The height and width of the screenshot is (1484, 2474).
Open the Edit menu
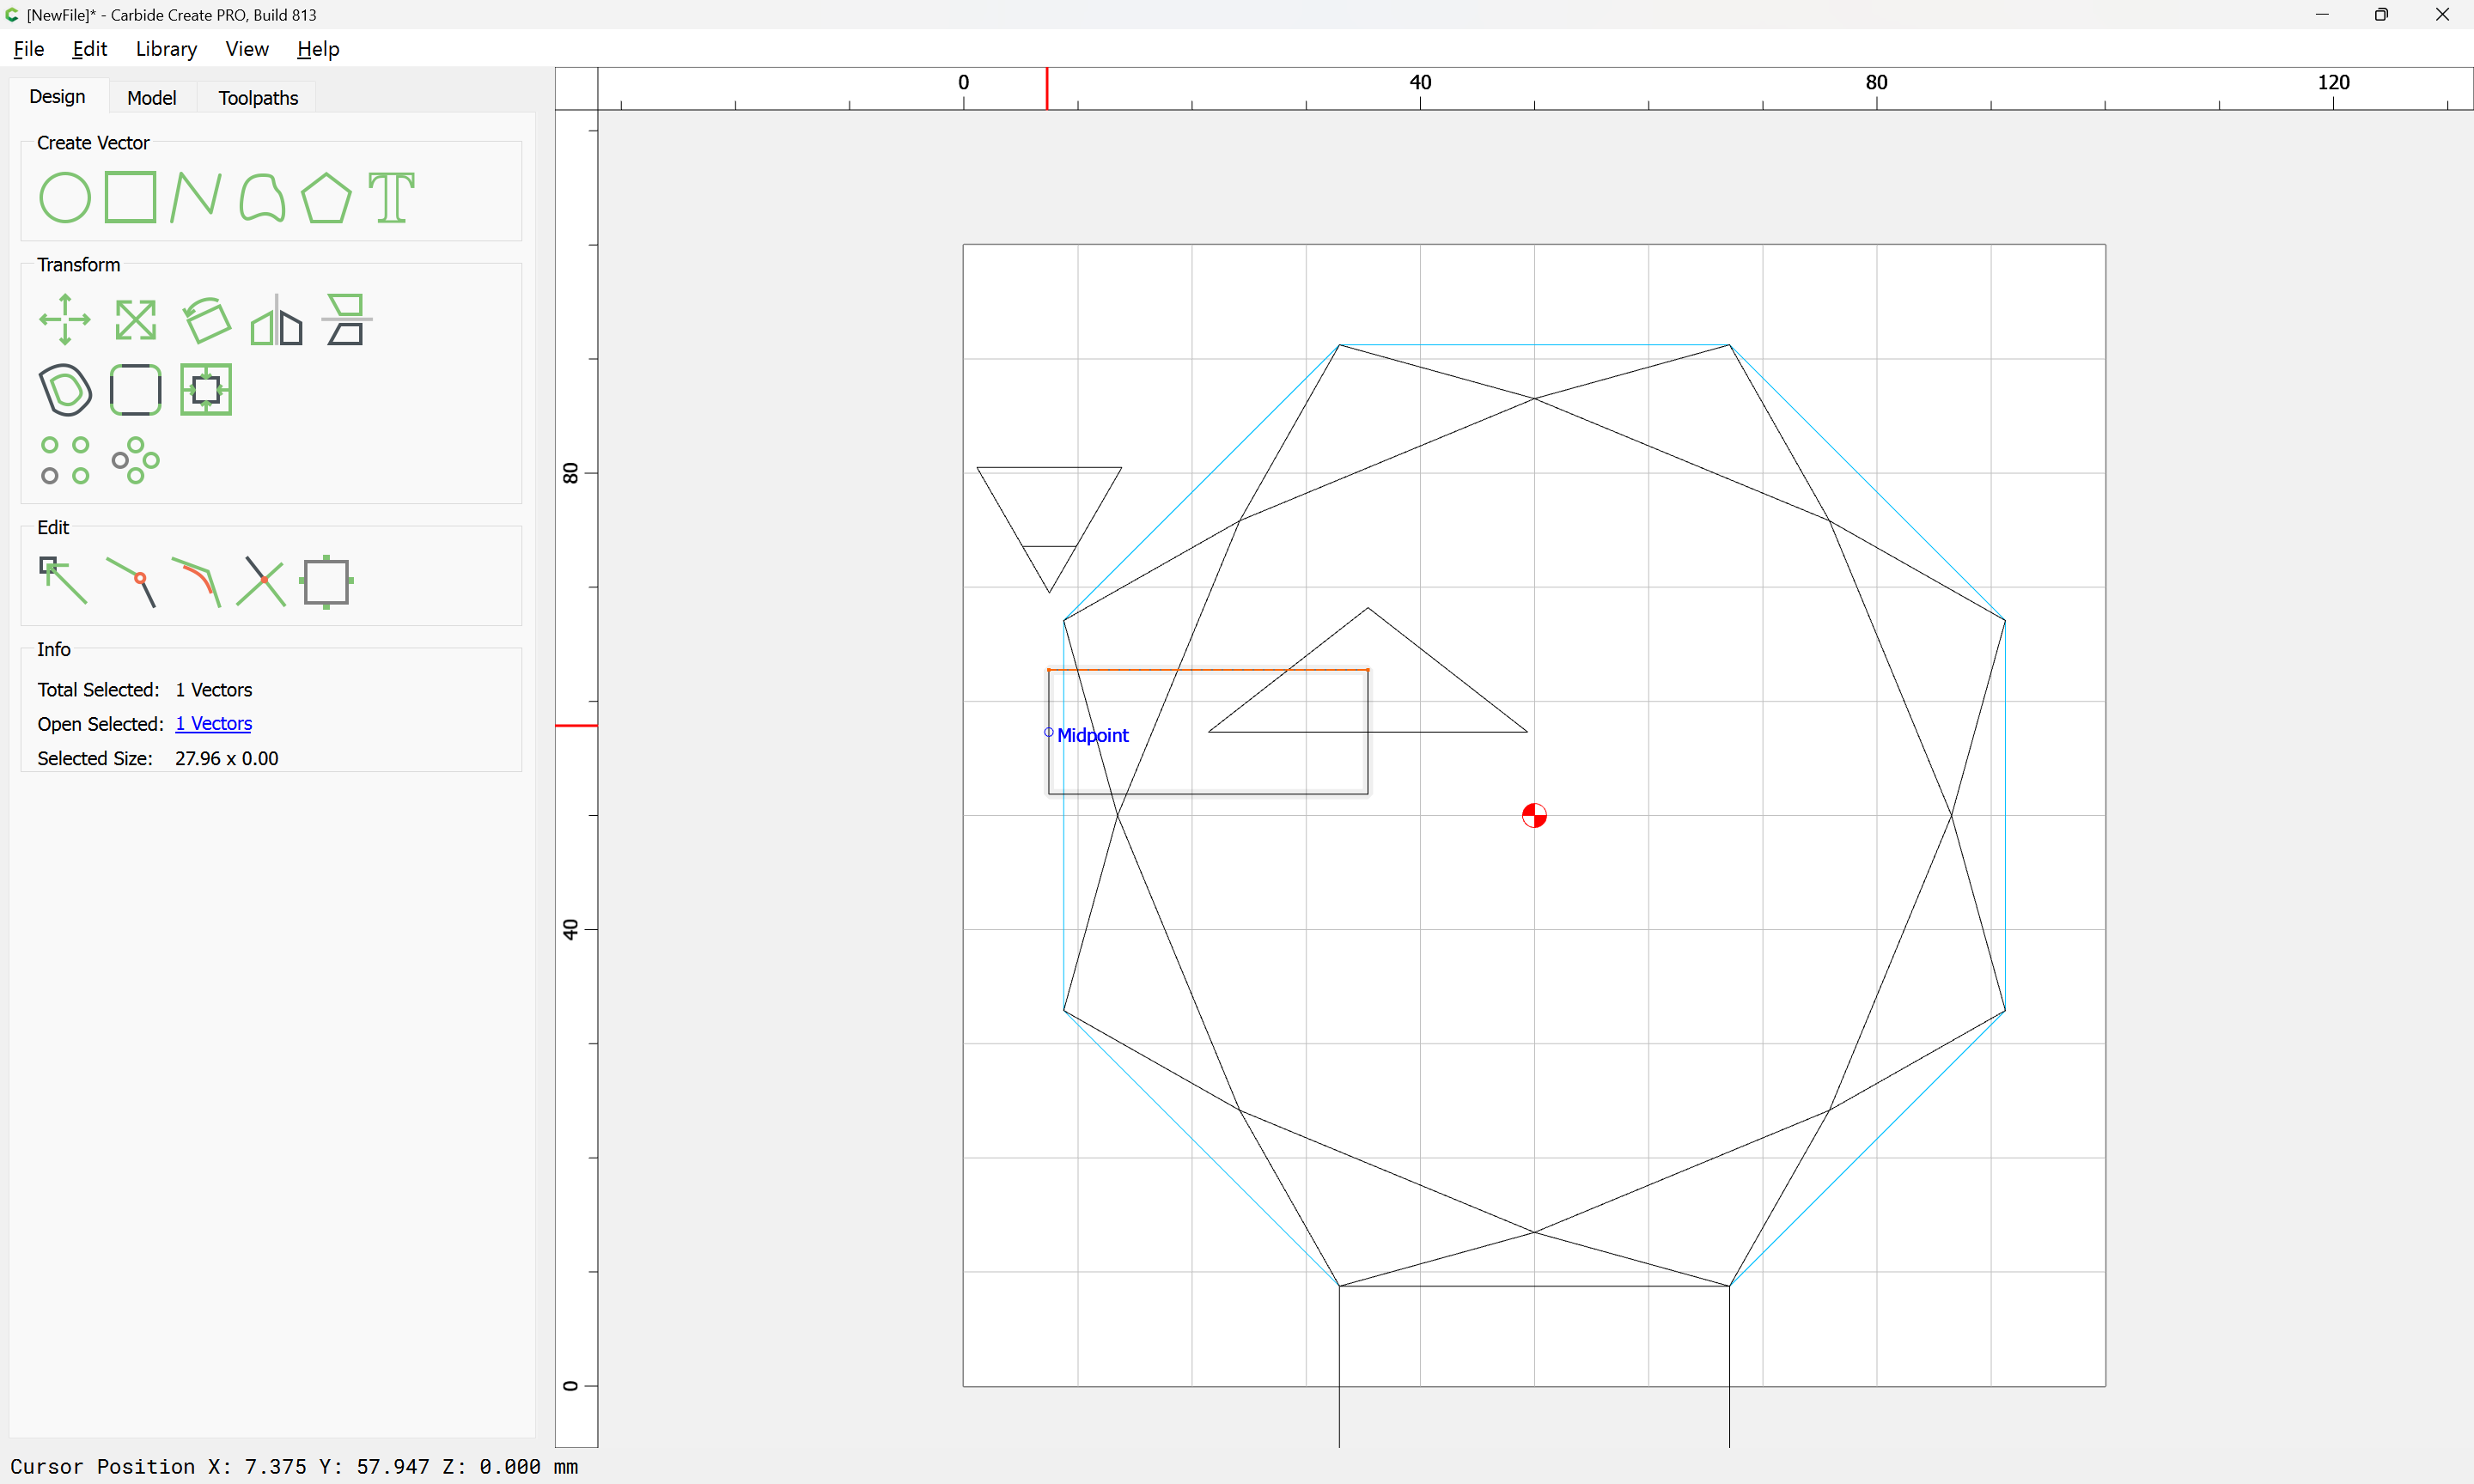coord(89,49)
